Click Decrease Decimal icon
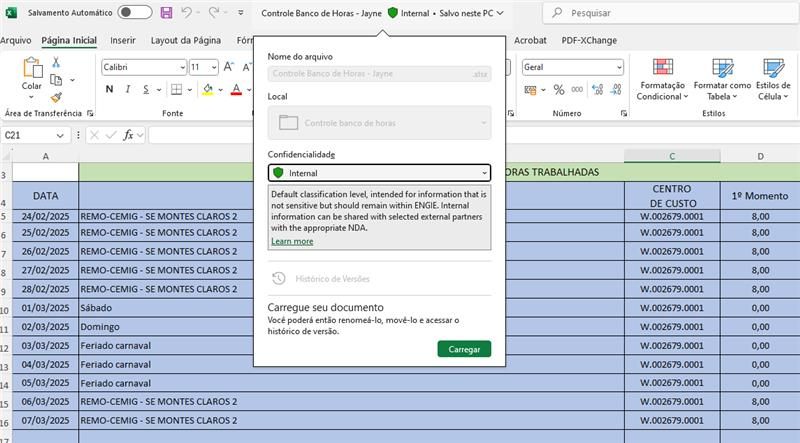Viewport: 800px width, 443px height. tap(616, 90)
